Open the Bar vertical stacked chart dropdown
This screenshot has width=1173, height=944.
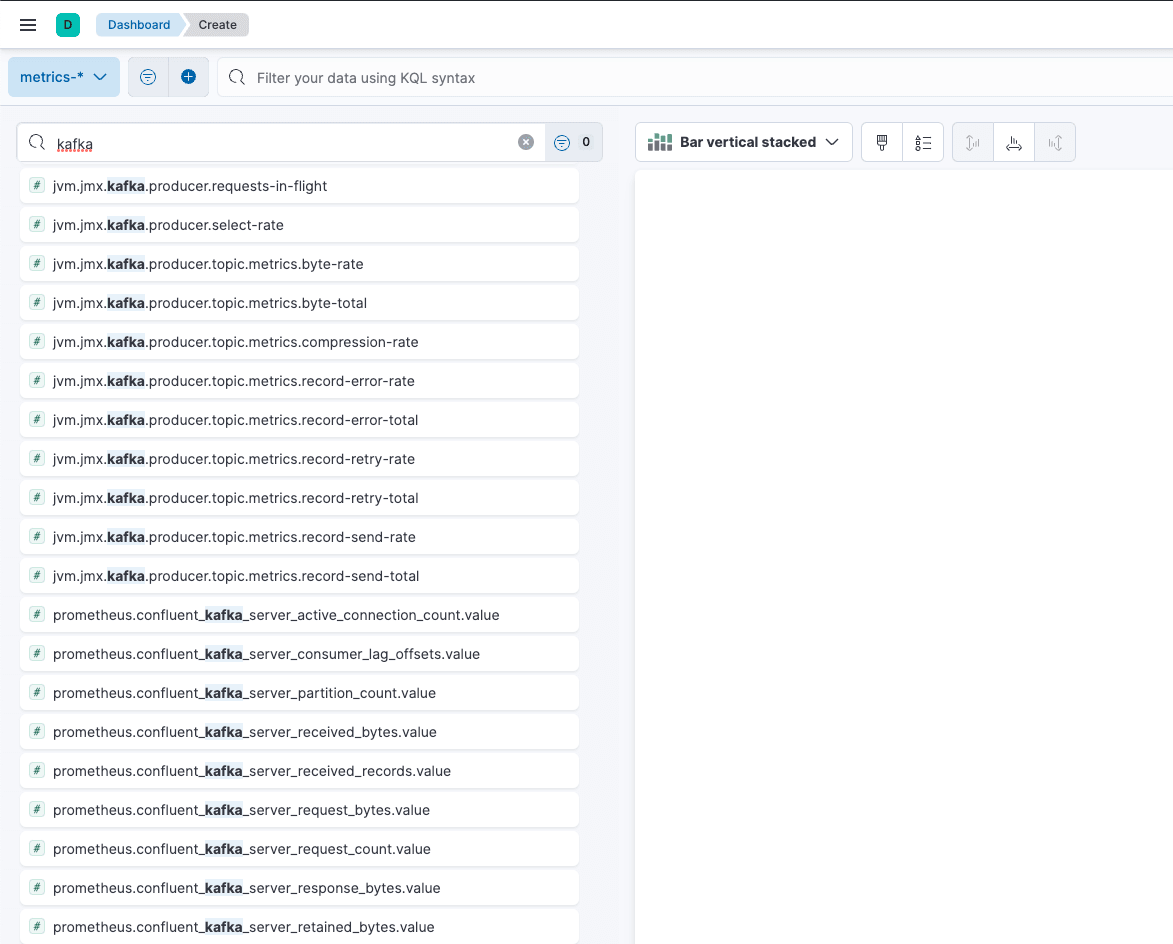coord(743,142)
